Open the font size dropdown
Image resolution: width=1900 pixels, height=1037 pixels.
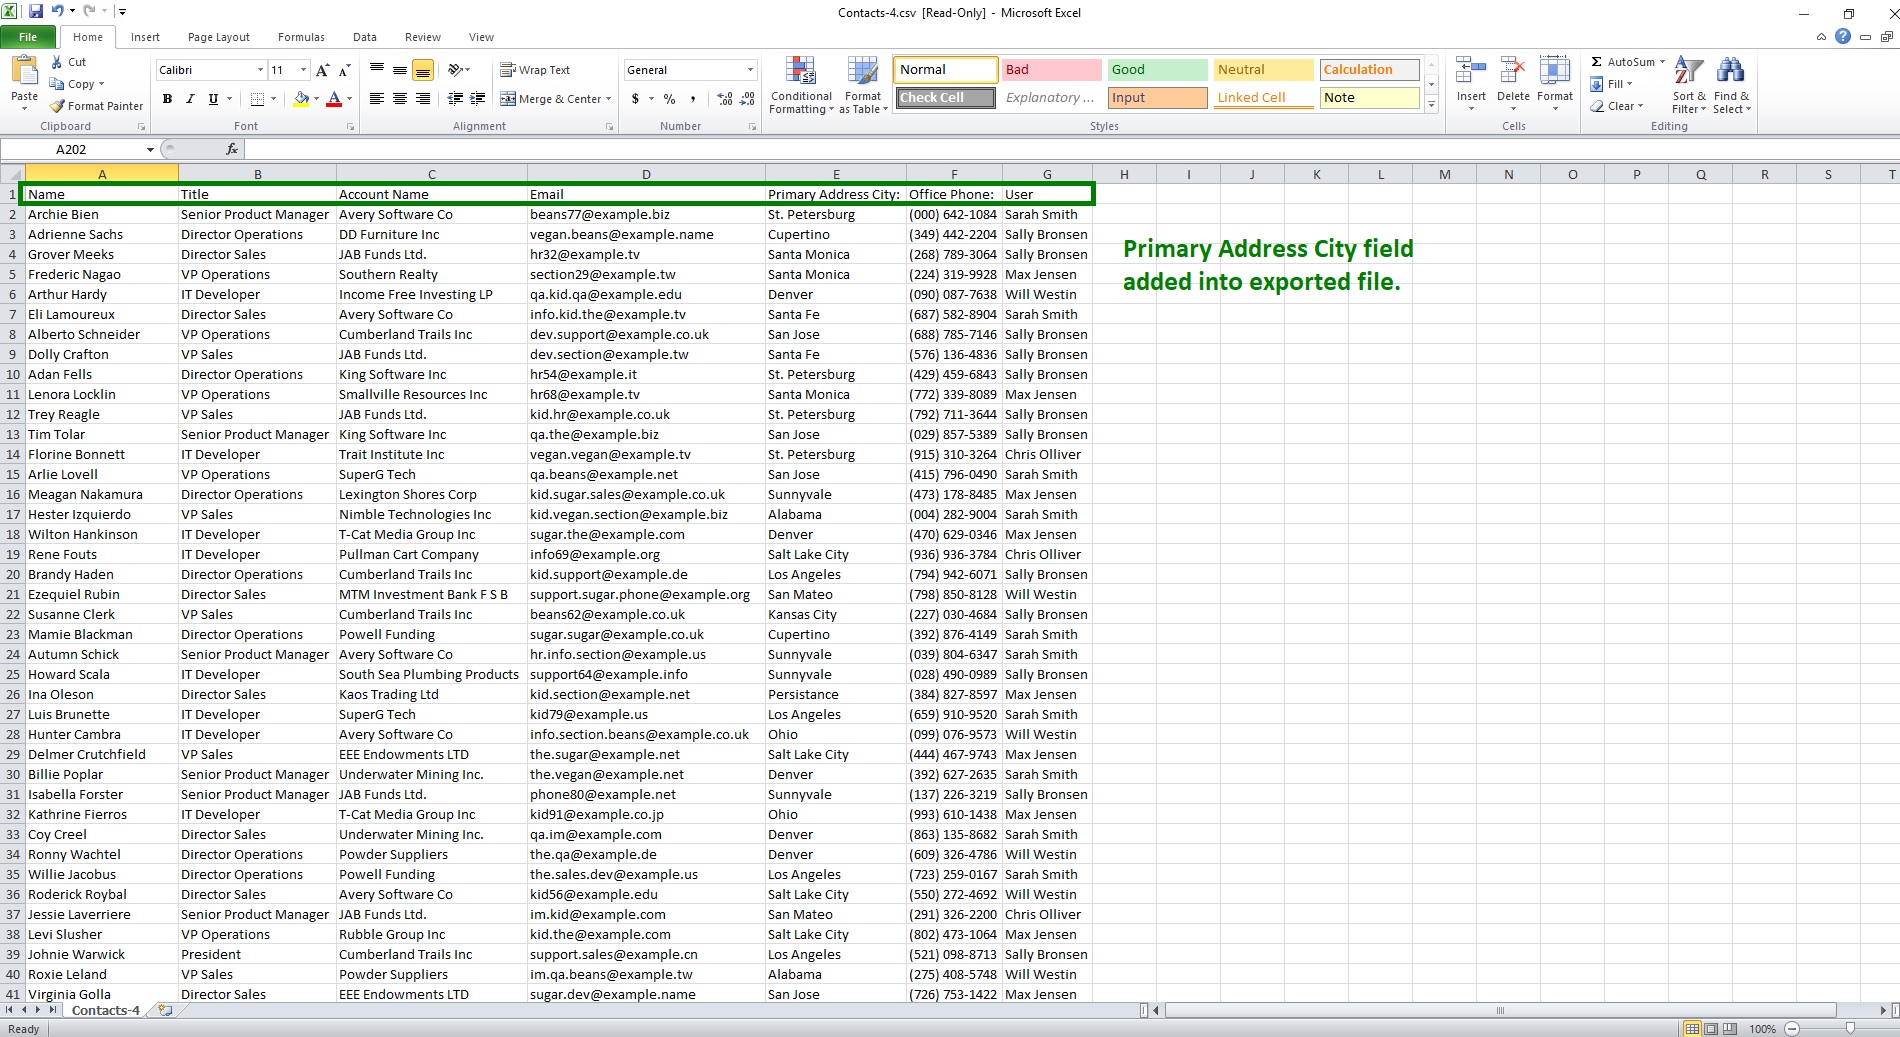click(303, 70)
